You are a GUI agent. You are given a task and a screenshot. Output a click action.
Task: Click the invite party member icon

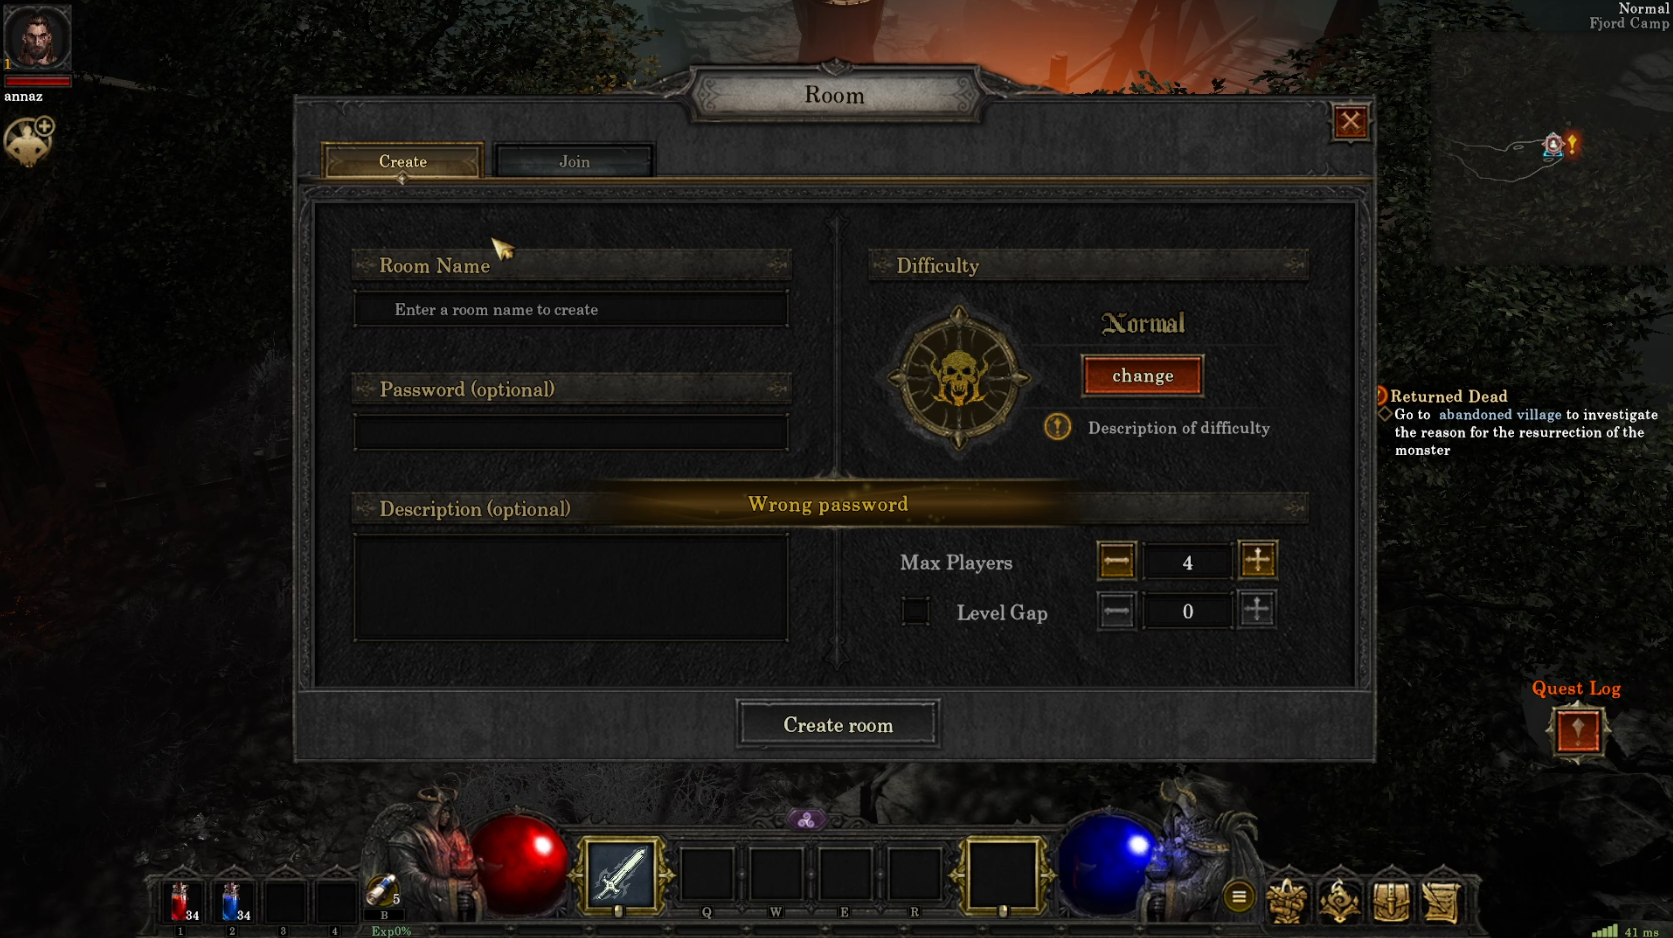coord(28,141)
